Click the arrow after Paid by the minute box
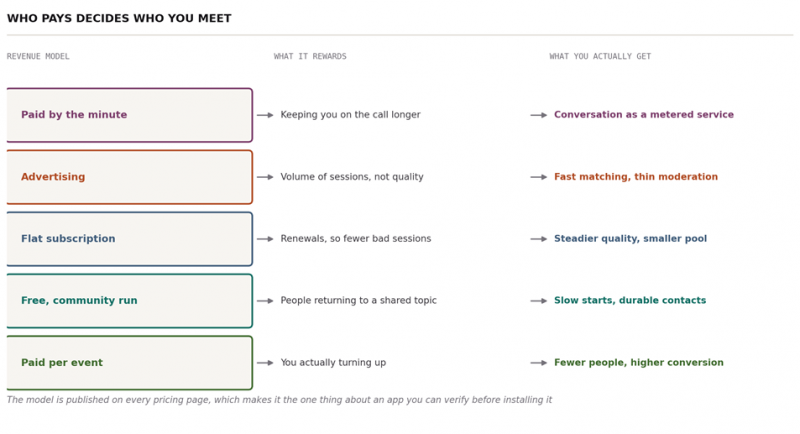The height and width of the screenshot is (434, 800). point(265,115)
